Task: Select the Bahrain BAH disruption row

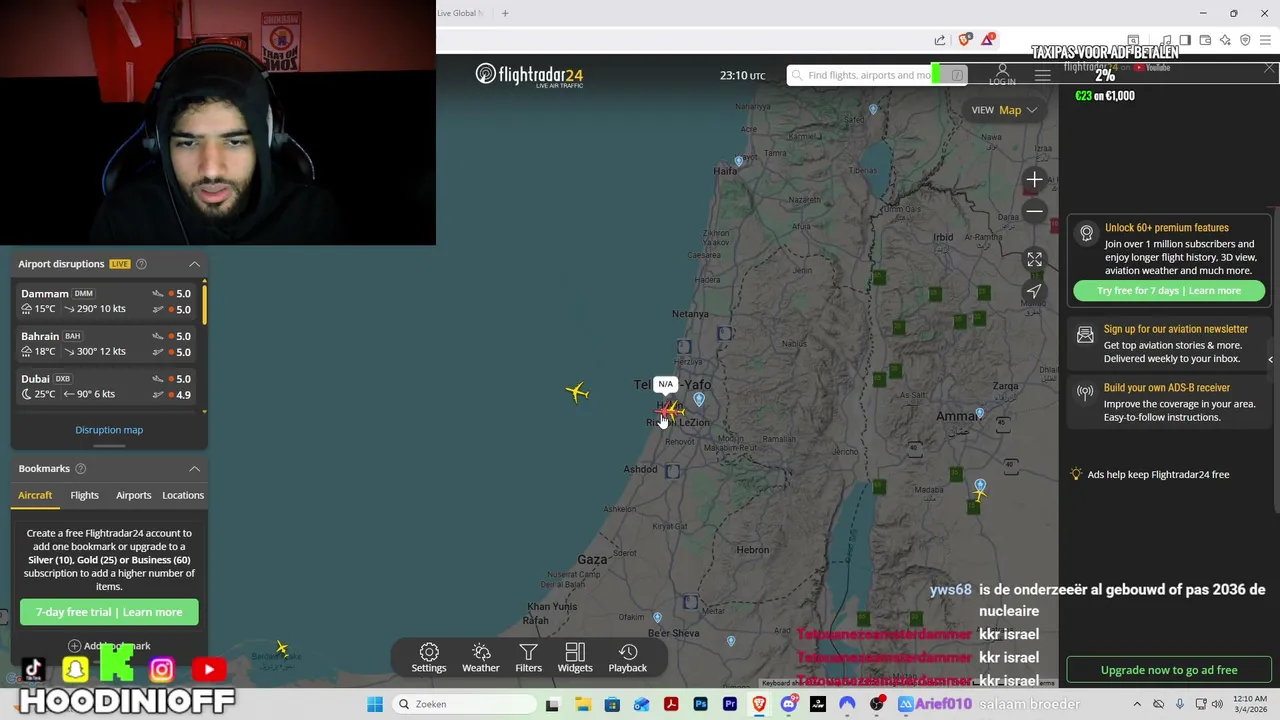Action: (107, 344)
